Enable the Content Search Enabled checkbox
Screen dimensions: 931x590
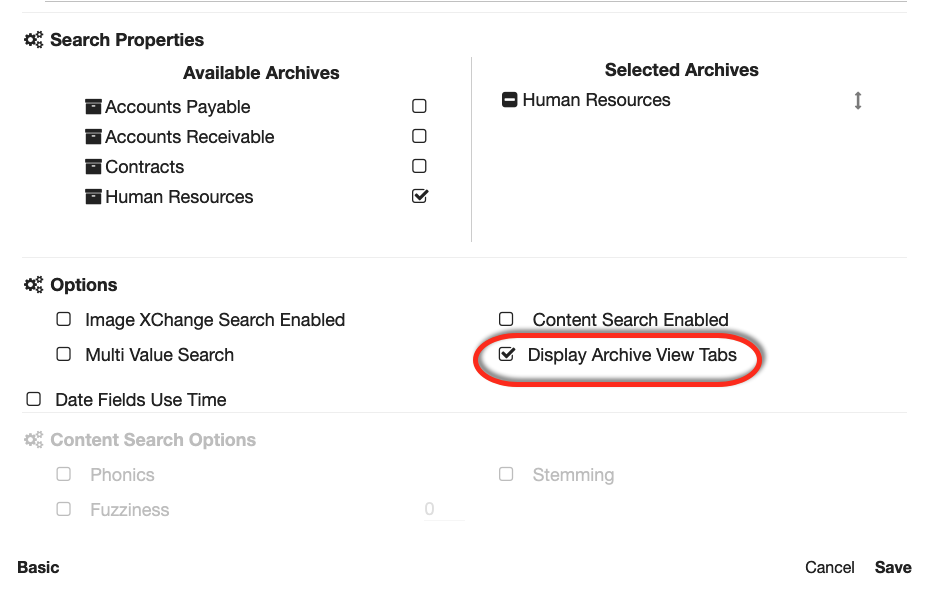tap(506, 319)
